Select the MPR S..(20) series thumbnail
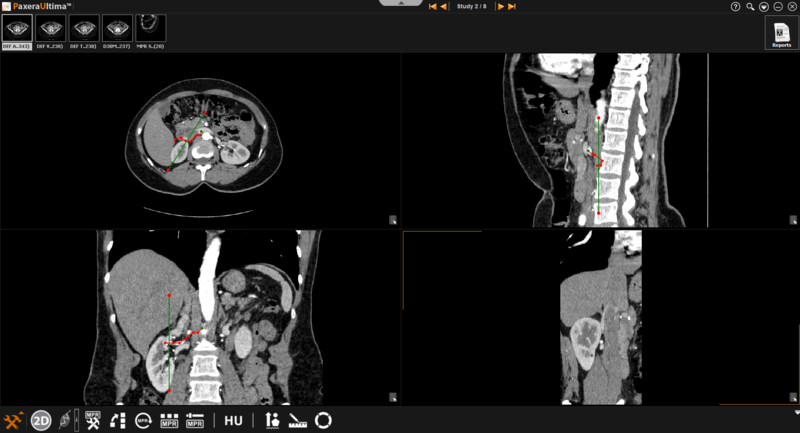This screenshot has height=433, width=800. (151, 30)
